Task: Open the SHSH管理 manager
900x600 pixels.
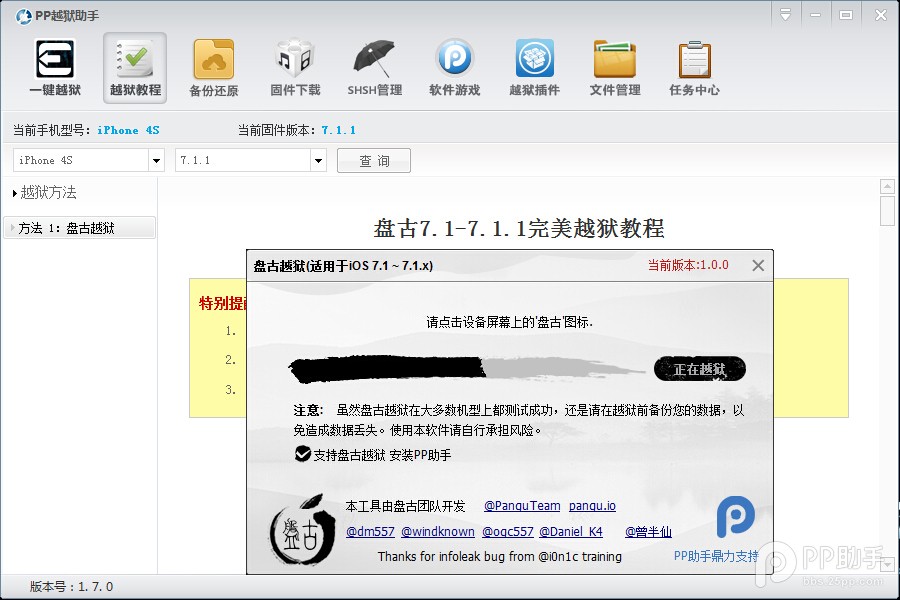Action: point(374,67)
